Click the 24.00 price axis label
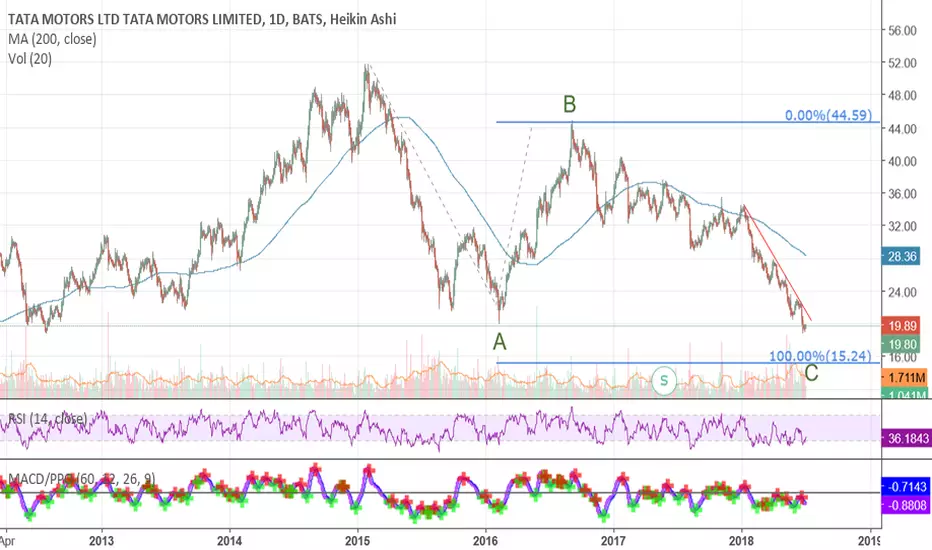The width and height of the screenshot is (932, 550). pyautogui.click(x=902, y=292)
